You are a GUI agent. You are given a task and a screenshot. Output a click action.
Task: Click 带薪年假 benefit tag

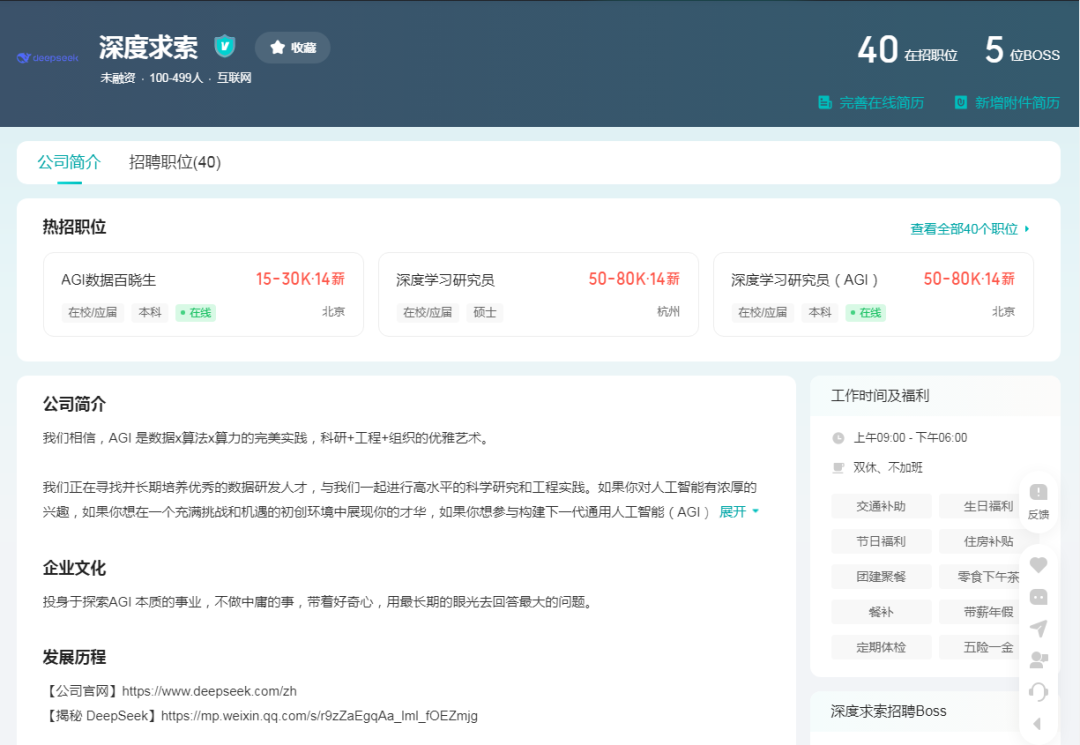pos(988,611)
